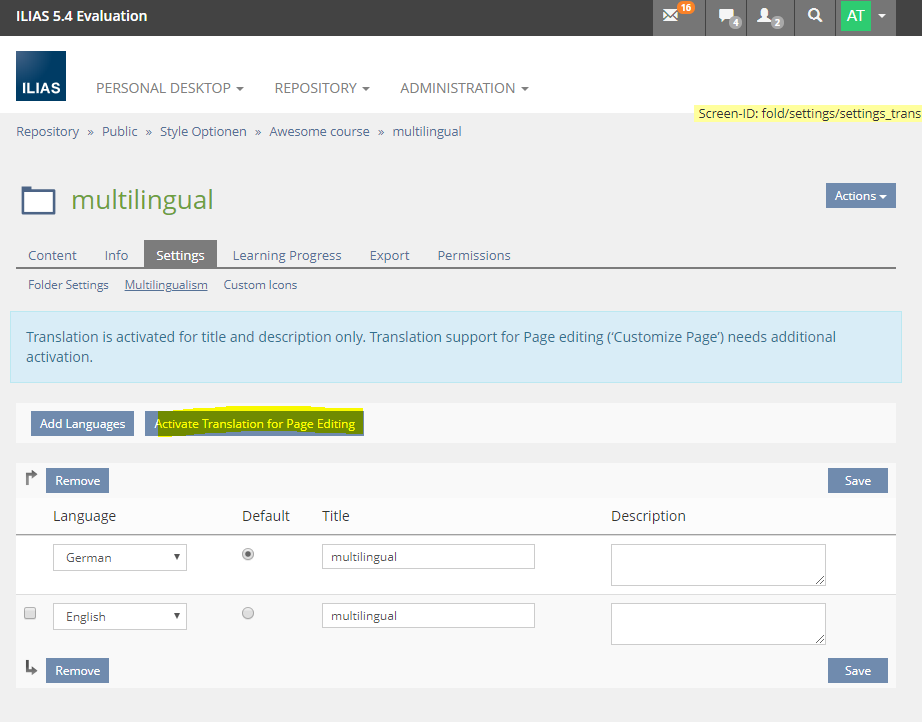The image size is (922, 722).
Task: Click the German title input field
Action: 428,557
